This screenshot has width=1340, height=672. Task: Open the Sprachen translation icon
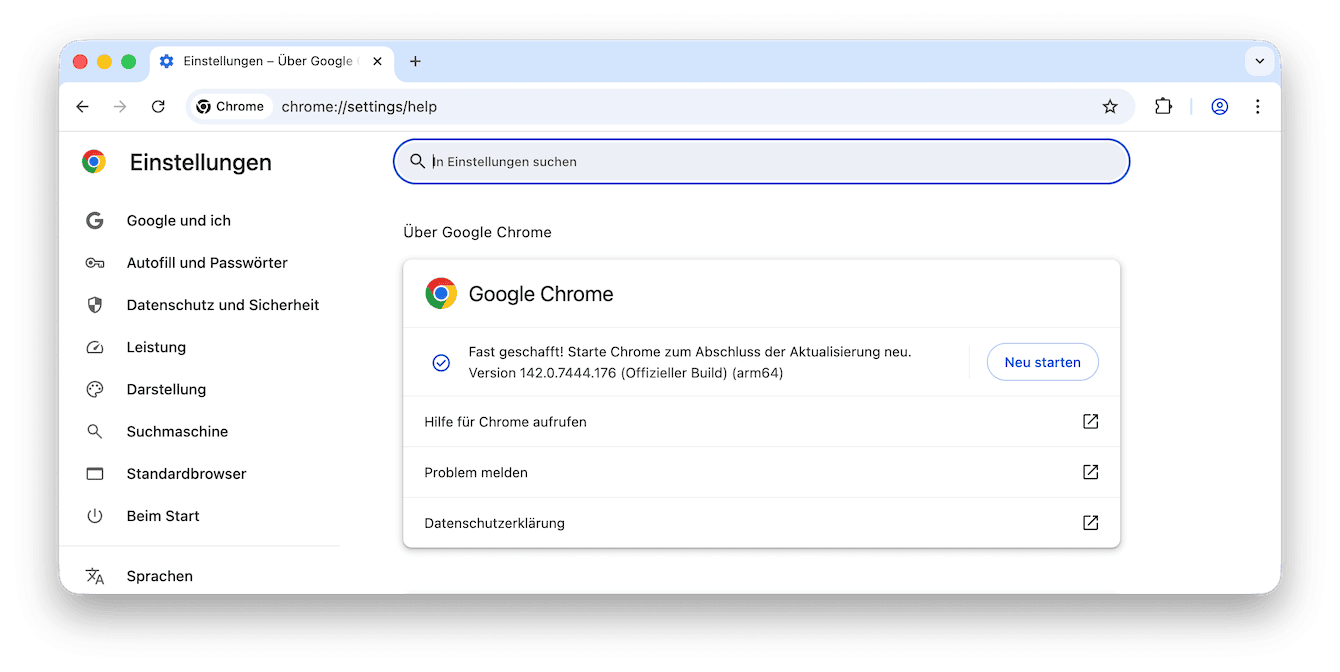(94, 575)
